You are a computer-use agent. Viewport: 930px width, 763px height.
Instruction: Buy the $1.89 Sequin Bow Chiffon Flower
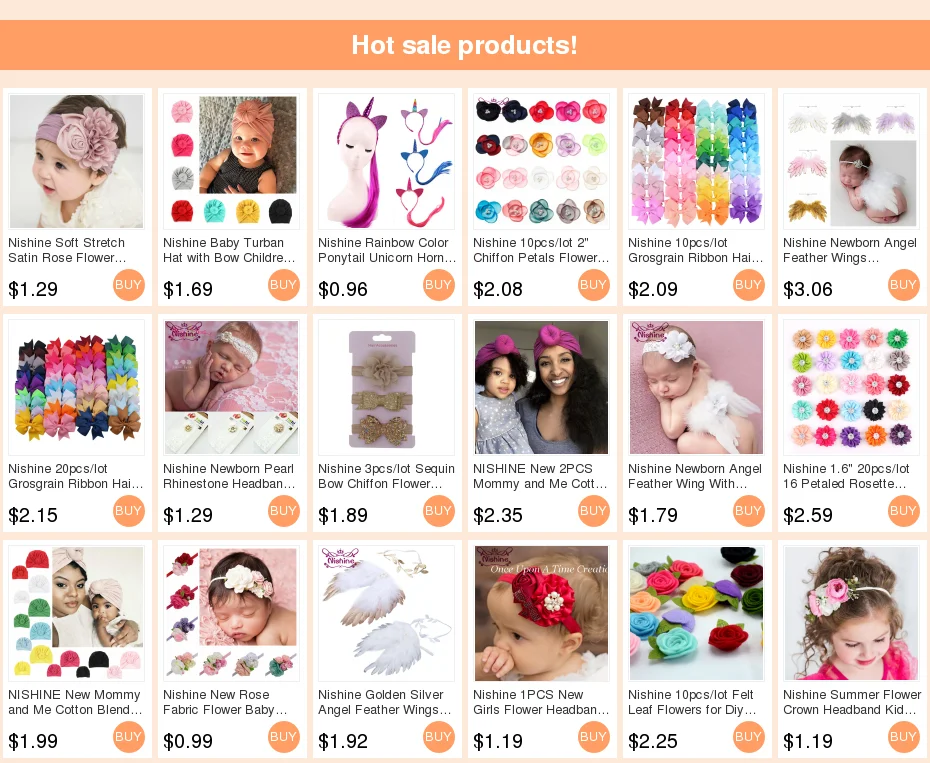tap(439, 511)
